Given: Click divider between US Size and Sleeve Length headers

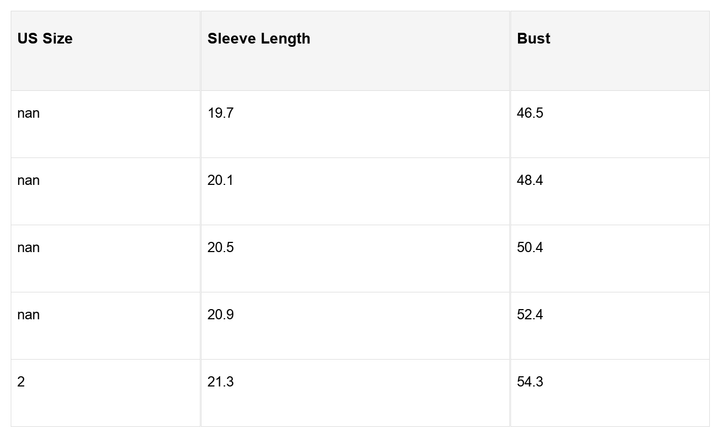Looking at the screenshot, I should pyautogui.click(x=200, y=50).
